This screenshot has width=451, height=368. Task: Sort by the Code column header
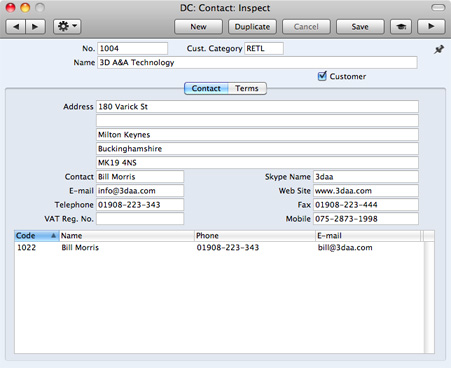pos(37,236)
